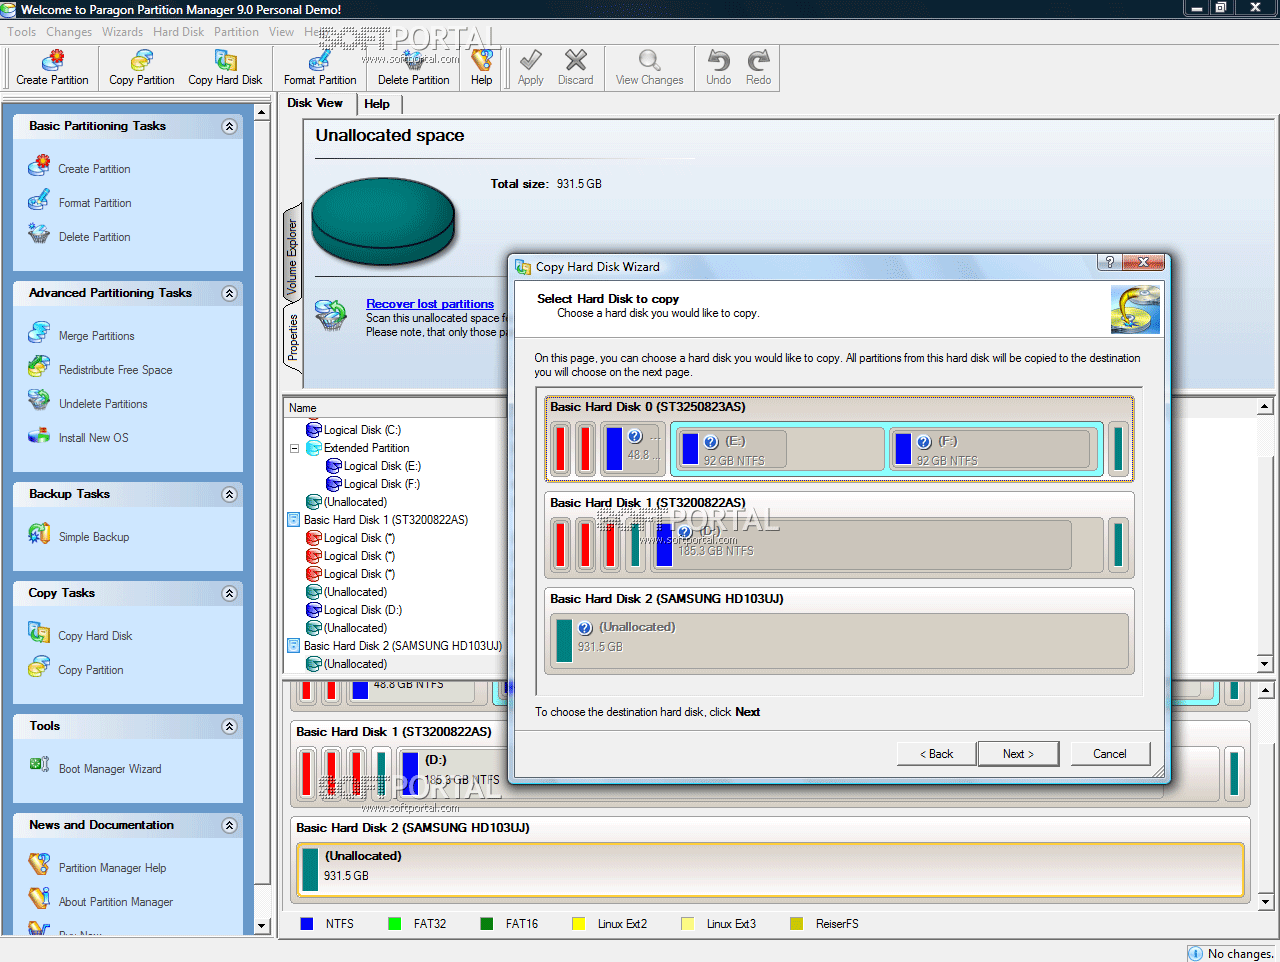
Task: Choose Undelete Partitions task
Action: [103, 404]
